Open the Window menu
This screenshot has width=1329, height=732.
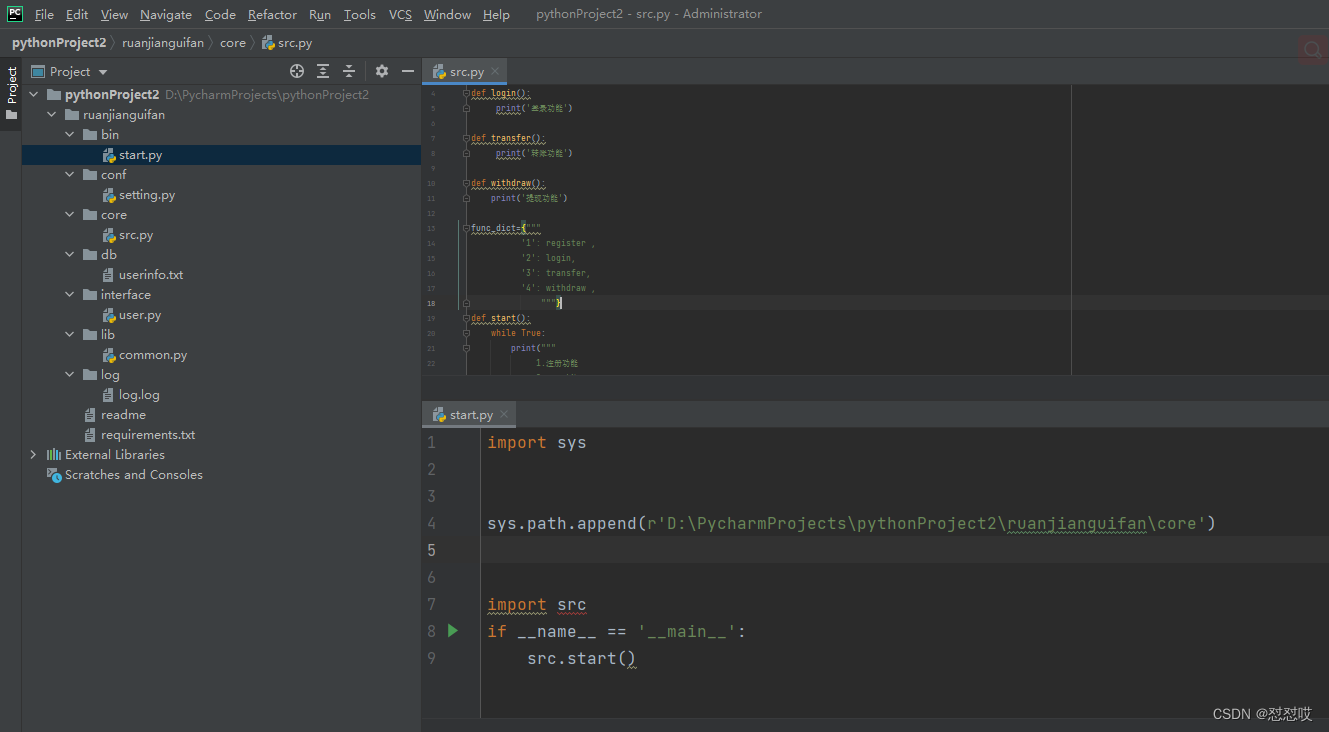click(x=447, y=14)
